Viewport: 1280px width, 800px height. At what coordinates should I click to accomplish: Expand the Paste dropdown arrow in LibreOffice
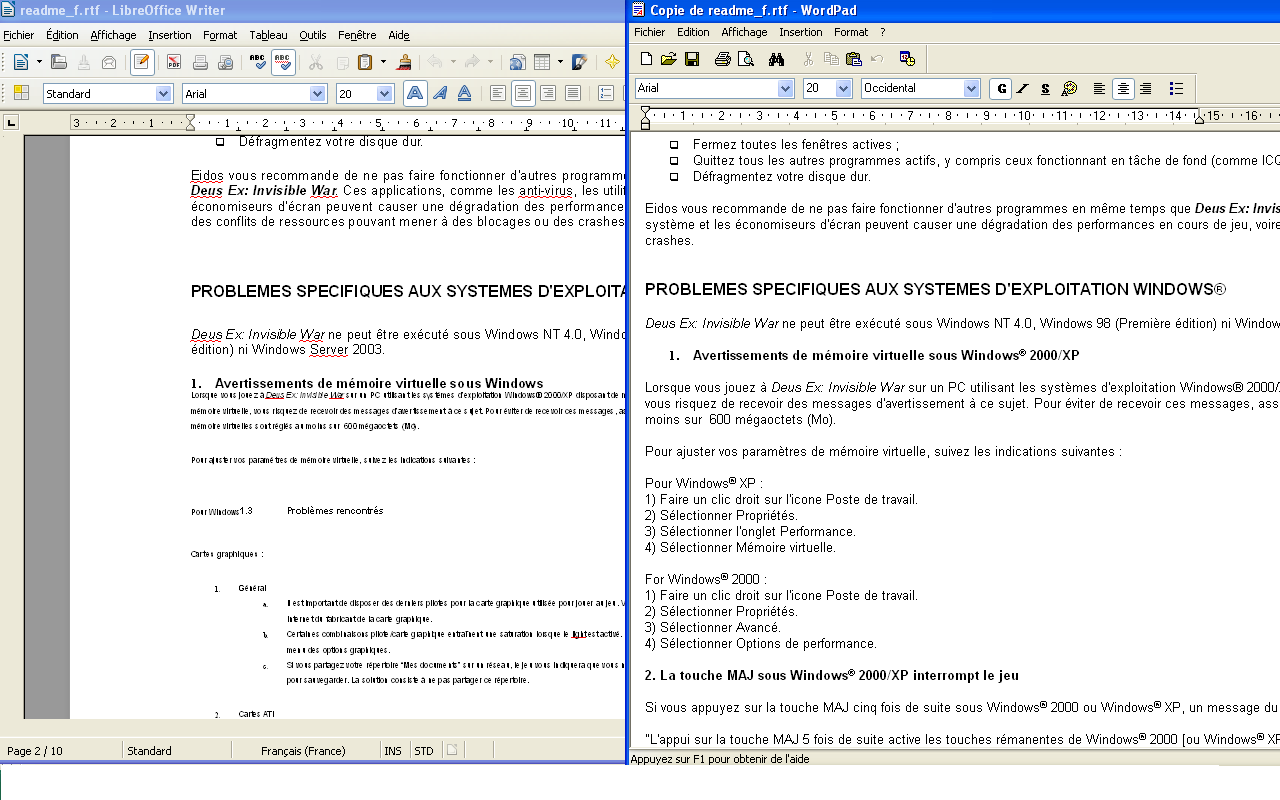[x=383, y=62]
